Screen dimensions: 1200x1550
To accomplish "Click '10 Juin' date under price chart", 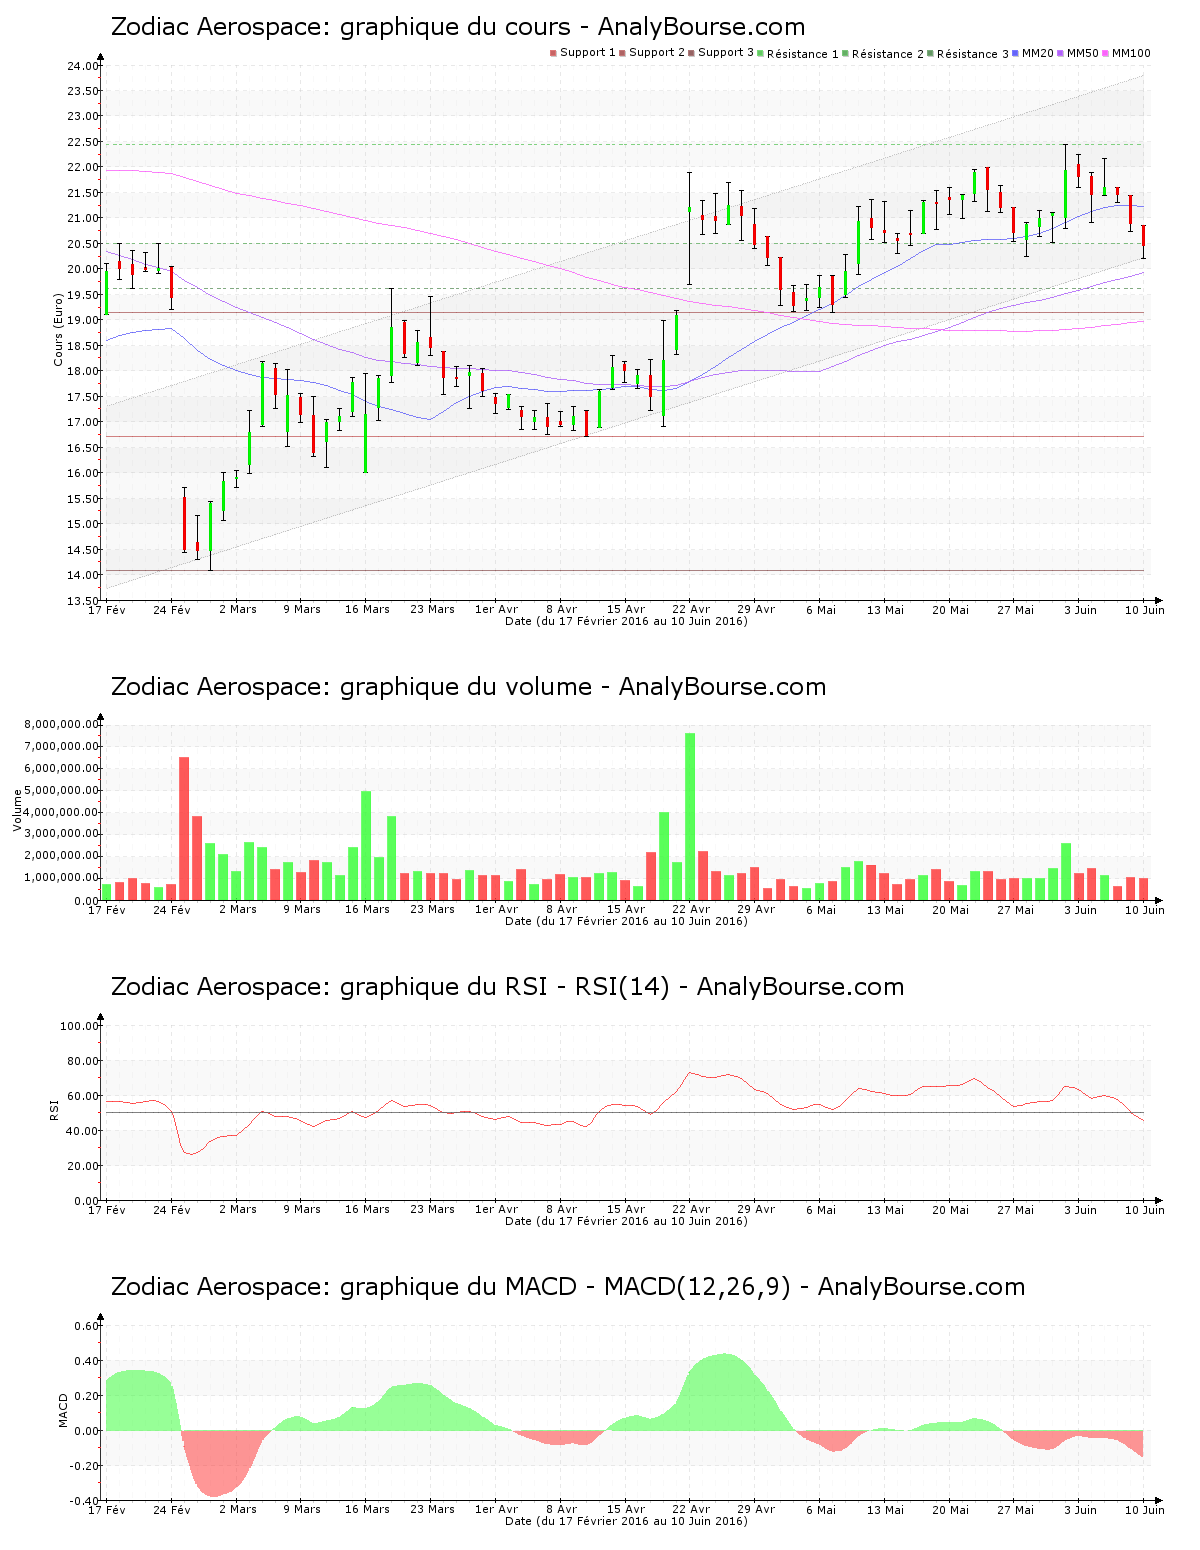I will click(x=1145, y=609).
